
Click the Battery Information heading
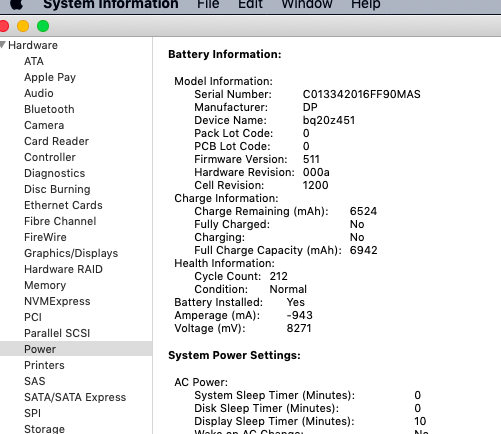click(225, 54)
